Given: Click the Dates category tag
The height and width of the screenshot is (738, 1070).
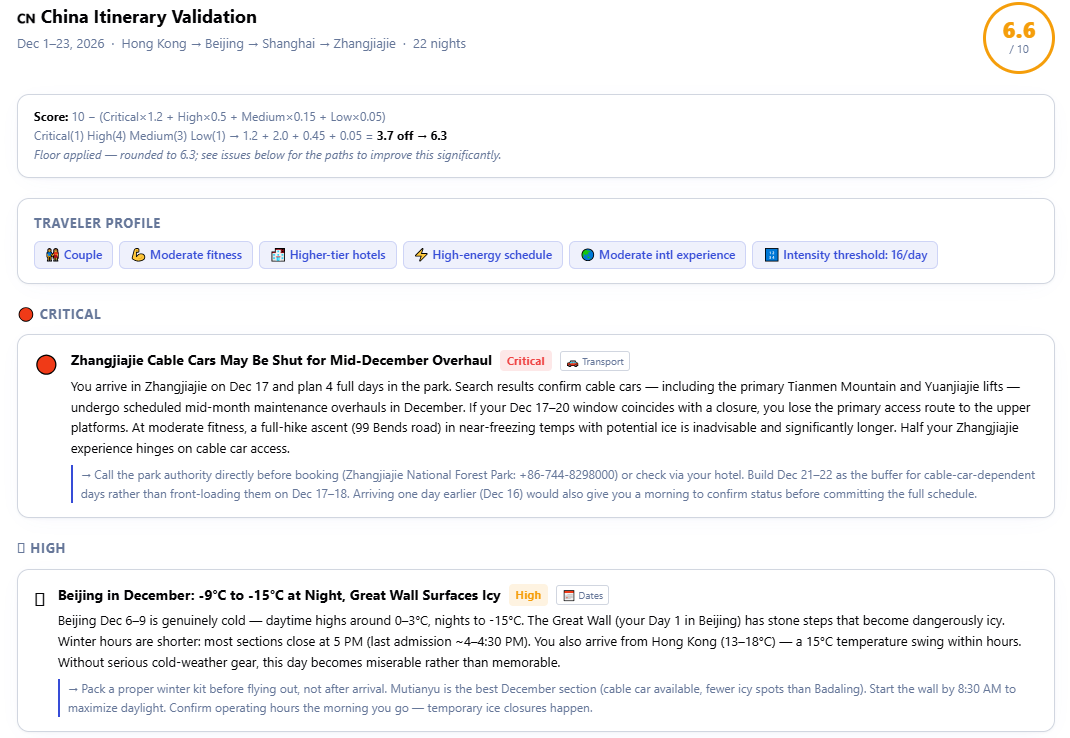Looking at the screenshot, I should (x=582, y=595).
